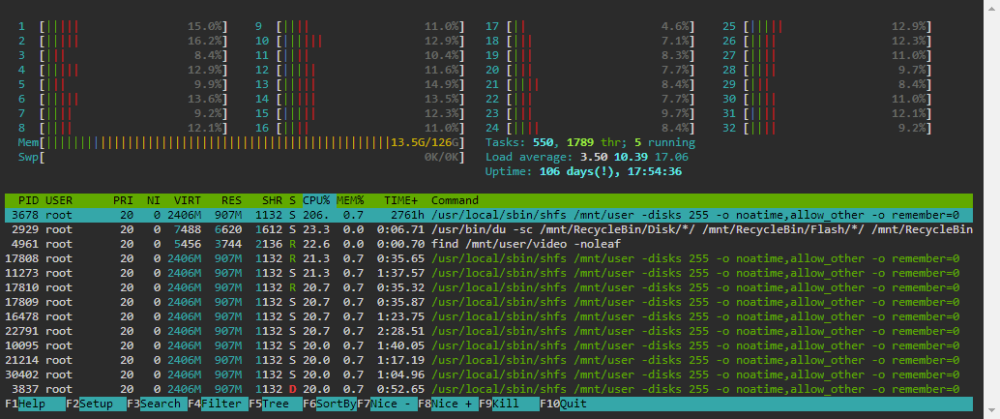Open the F6 SortBy menu
Screen dimensions: 1000x419
point(330,404)
